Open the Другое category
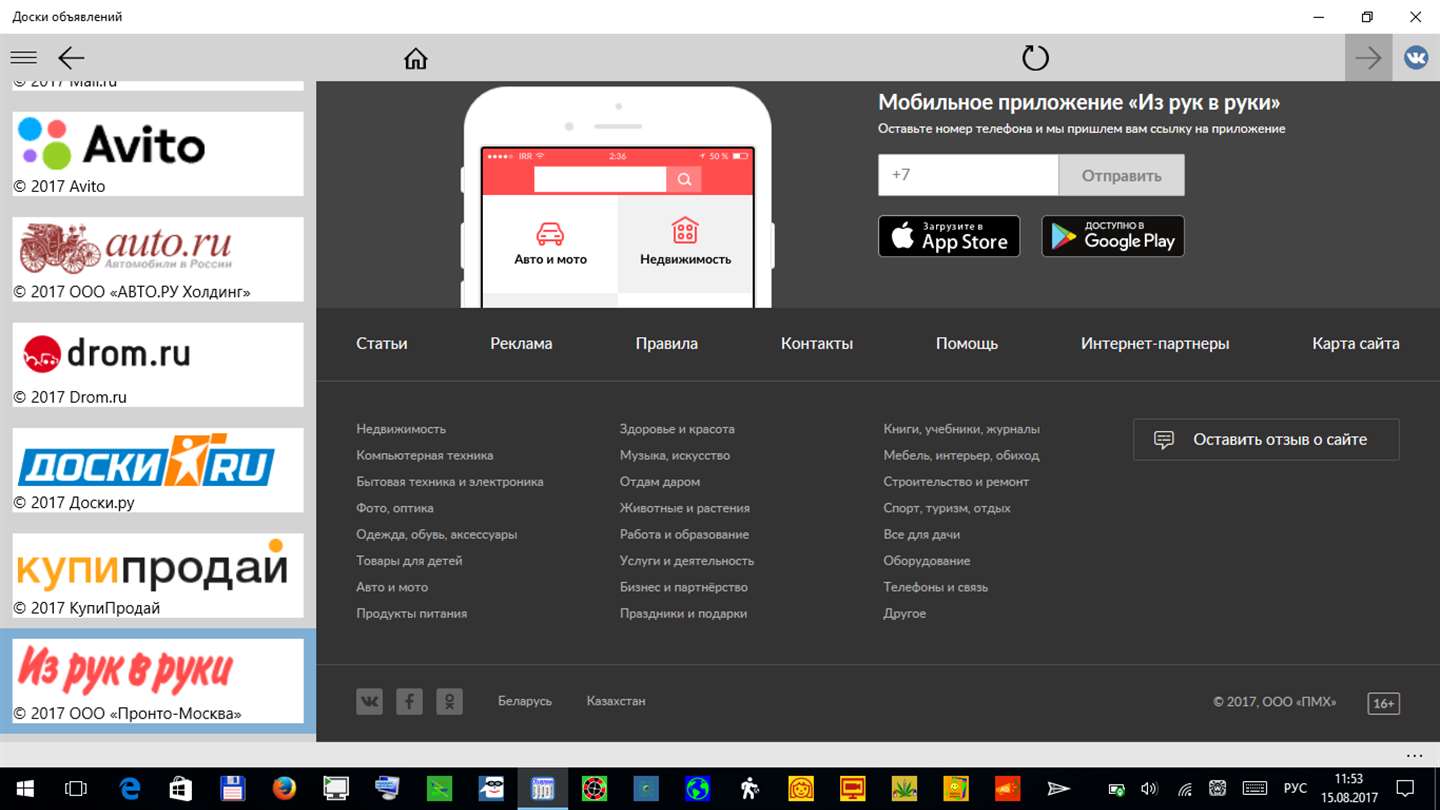Screen dimensions: 1440x810 [905, 614]
